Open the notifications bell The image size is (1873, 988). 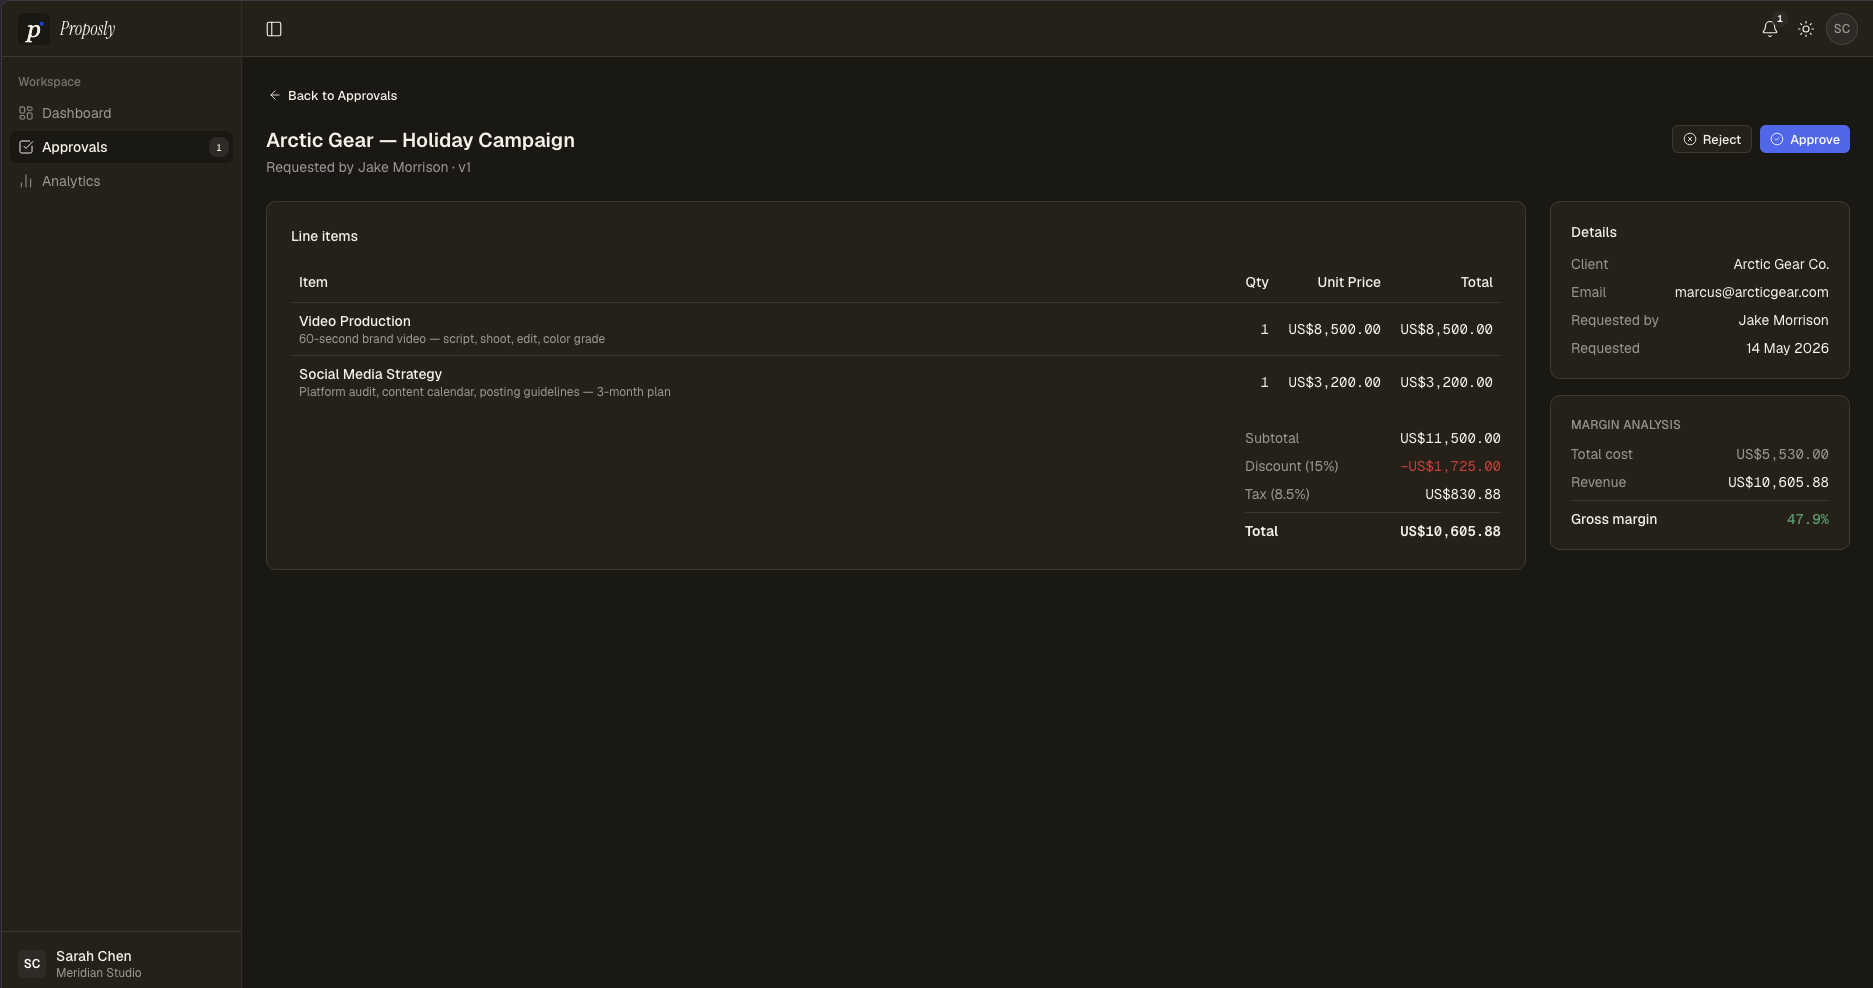click(x=1770, y=29)
